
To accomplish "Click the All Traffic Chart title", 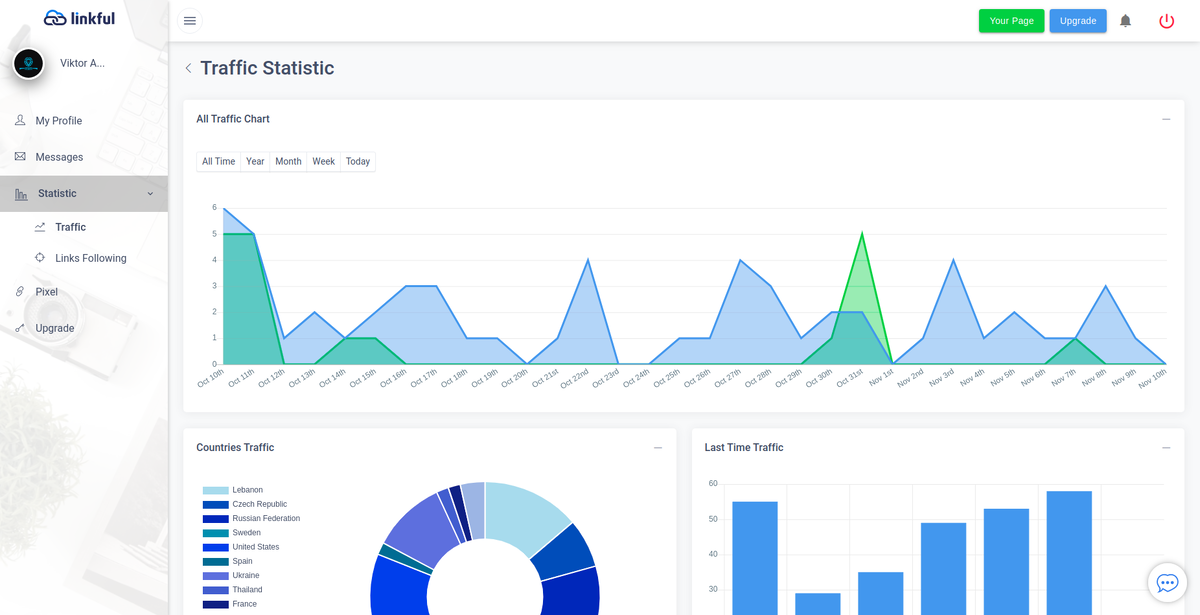I will pyautogui.click(x=233, y=119).
